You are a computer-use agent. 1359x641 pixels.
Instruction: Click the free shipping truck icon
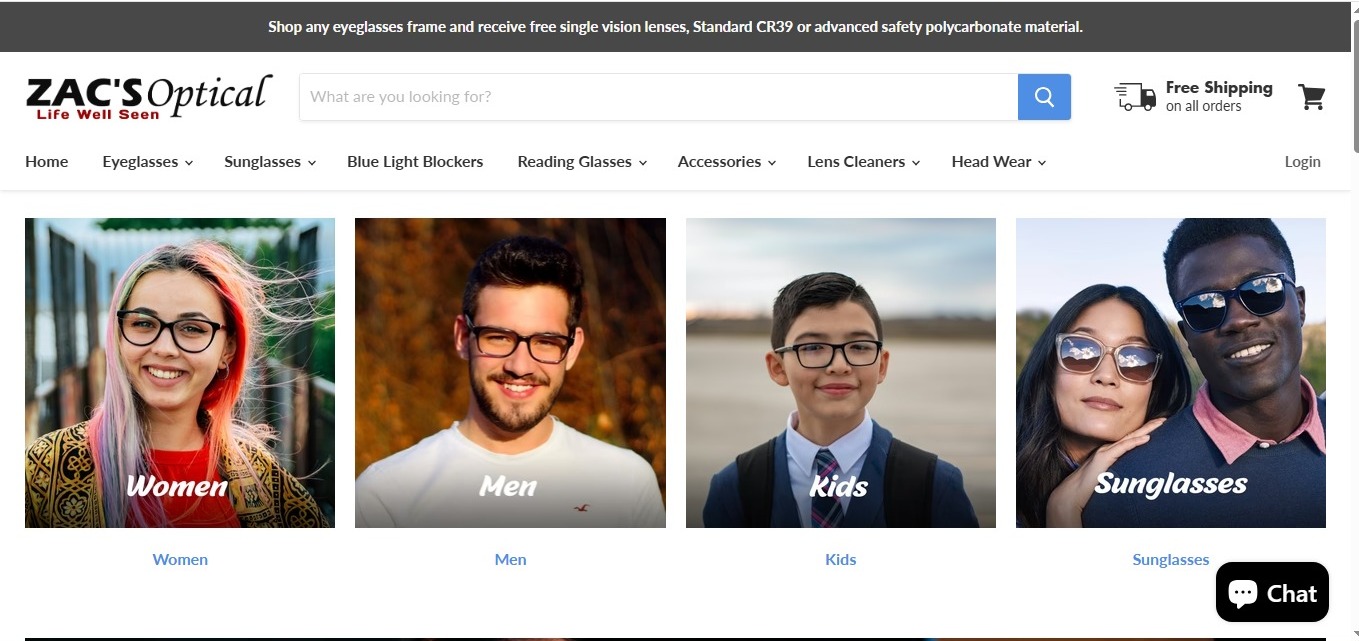click(1135, 97)
